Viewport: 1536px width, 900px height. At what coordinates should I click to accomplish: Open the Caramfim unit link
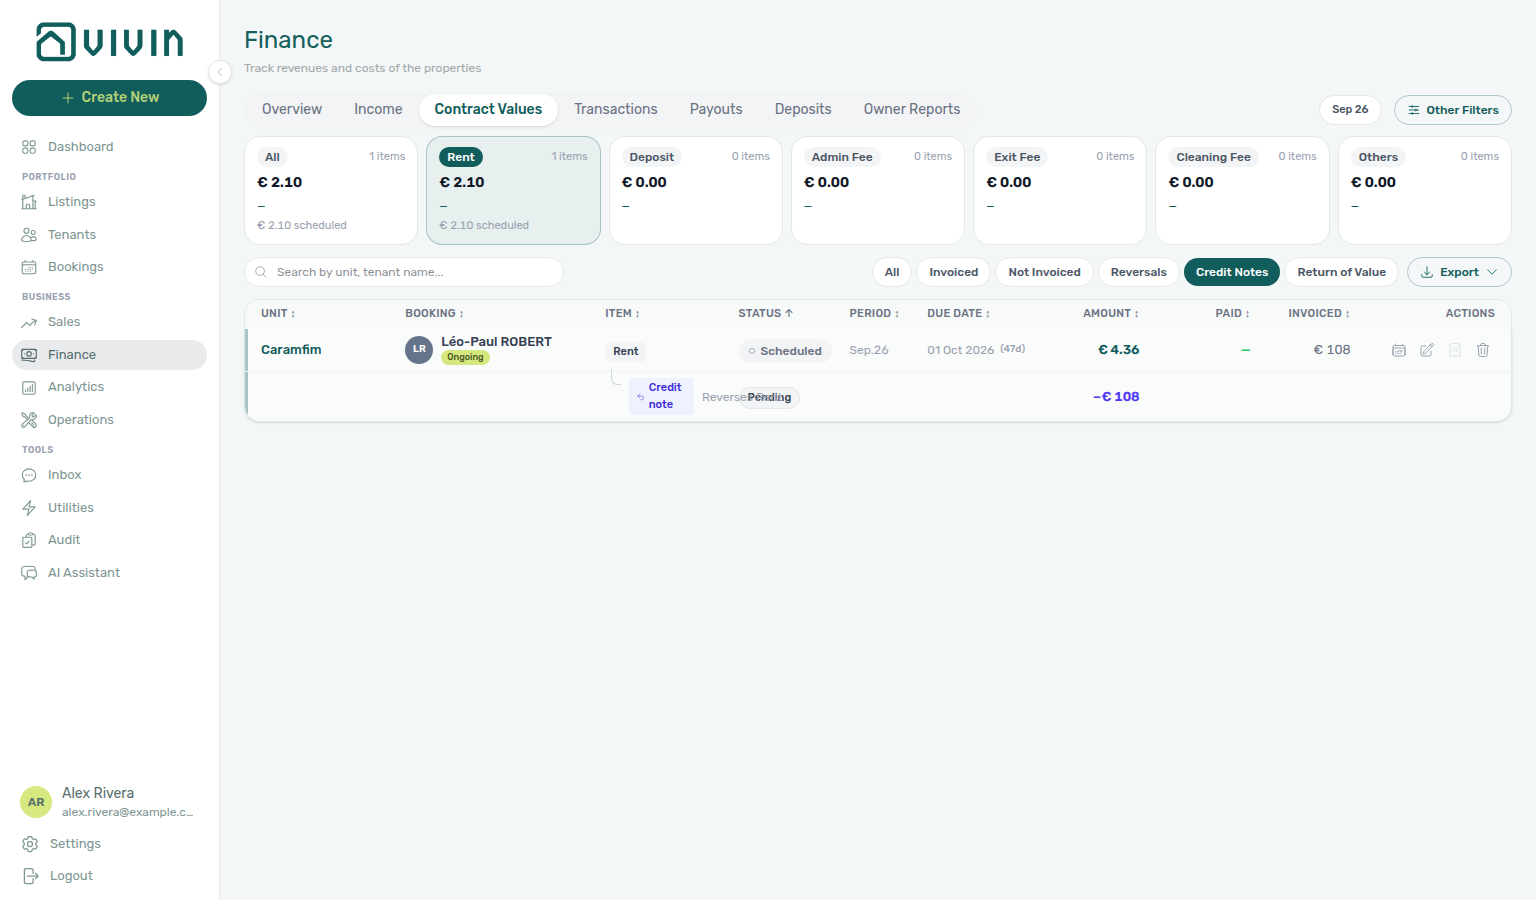[x=291, y=350]
